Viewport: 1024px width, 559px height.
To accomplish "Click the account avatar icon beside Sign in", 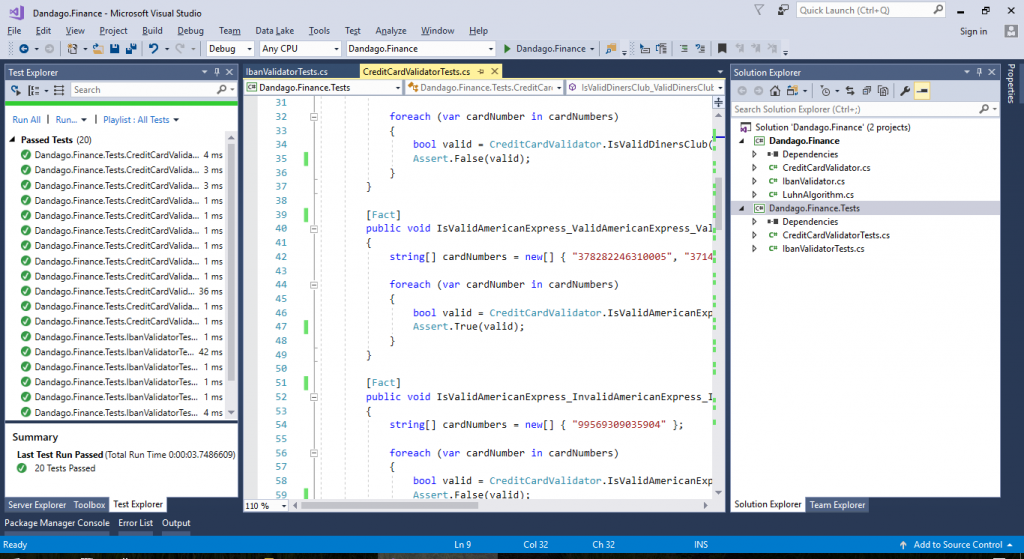I will click(x=1011, y=31).
